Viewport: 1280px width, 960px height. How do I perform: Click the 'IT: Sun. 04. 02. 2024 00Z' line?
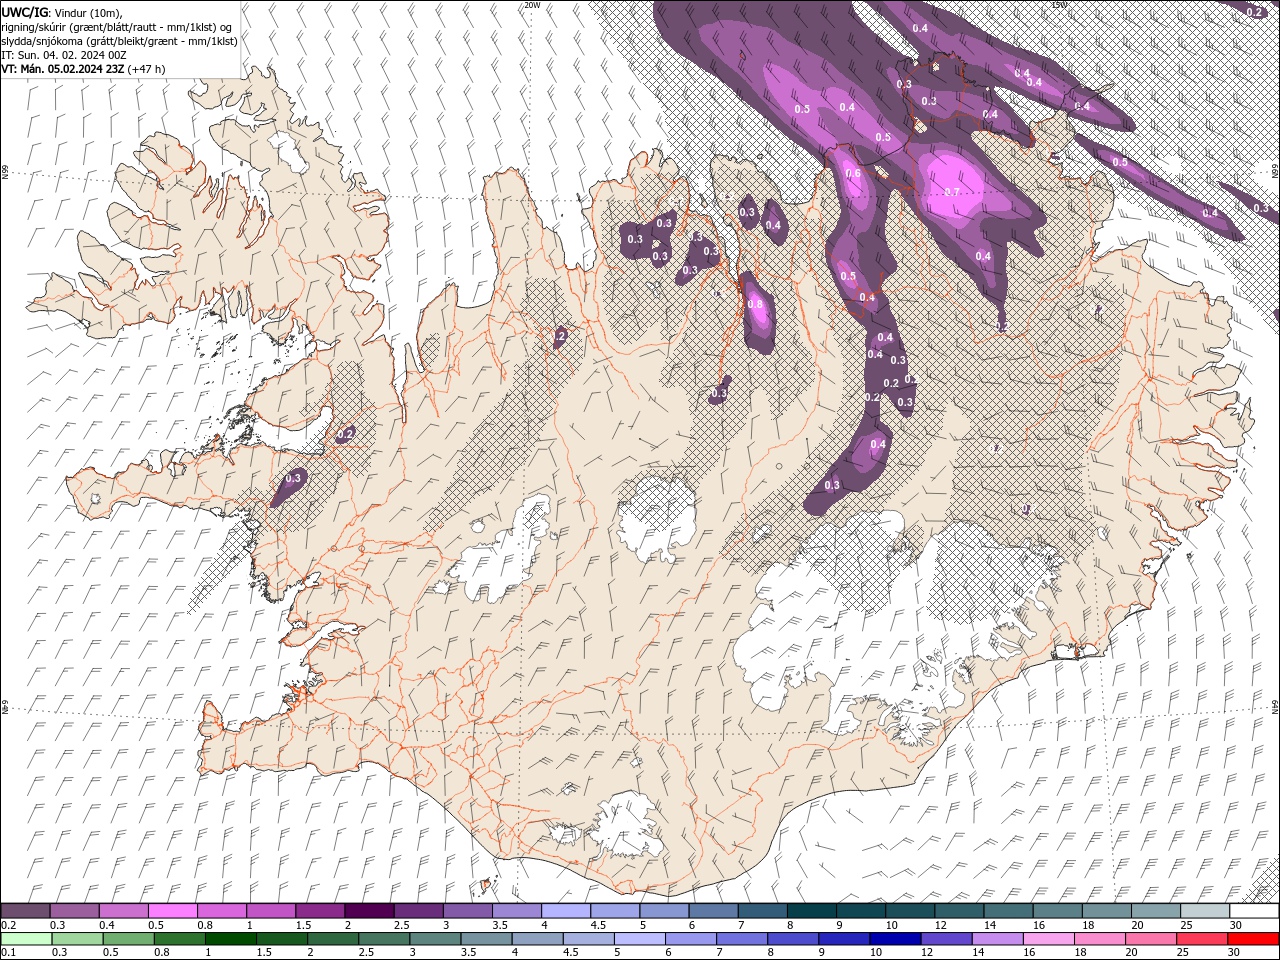coord(64,55)
